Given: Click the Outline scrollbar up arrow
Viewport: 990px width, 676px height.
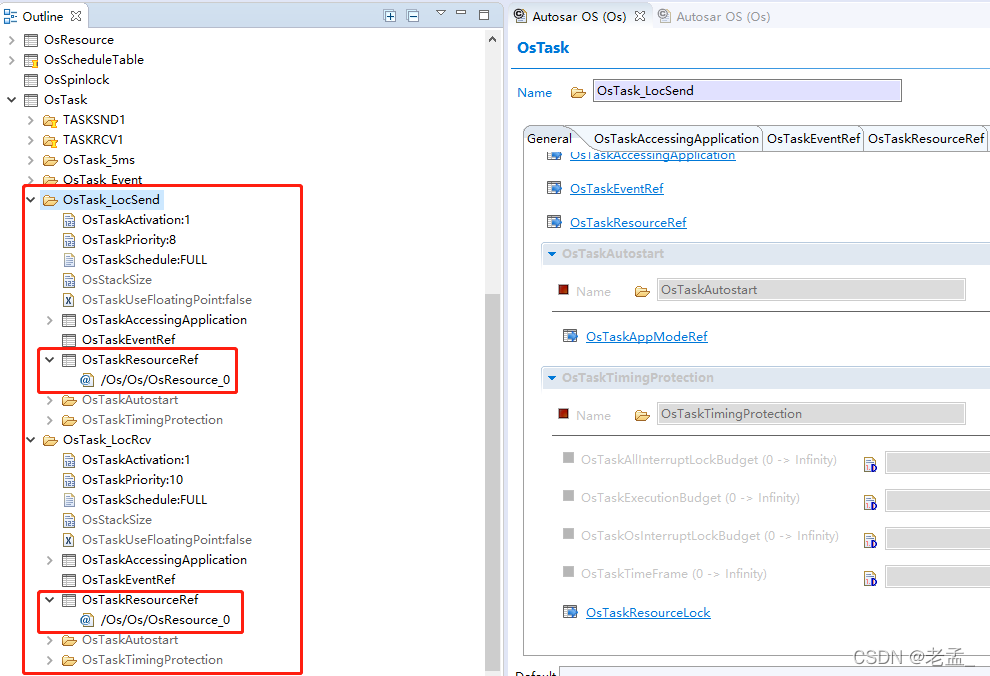Looking at the screenshot, I should pyautogui.click(x=492, y=39).
